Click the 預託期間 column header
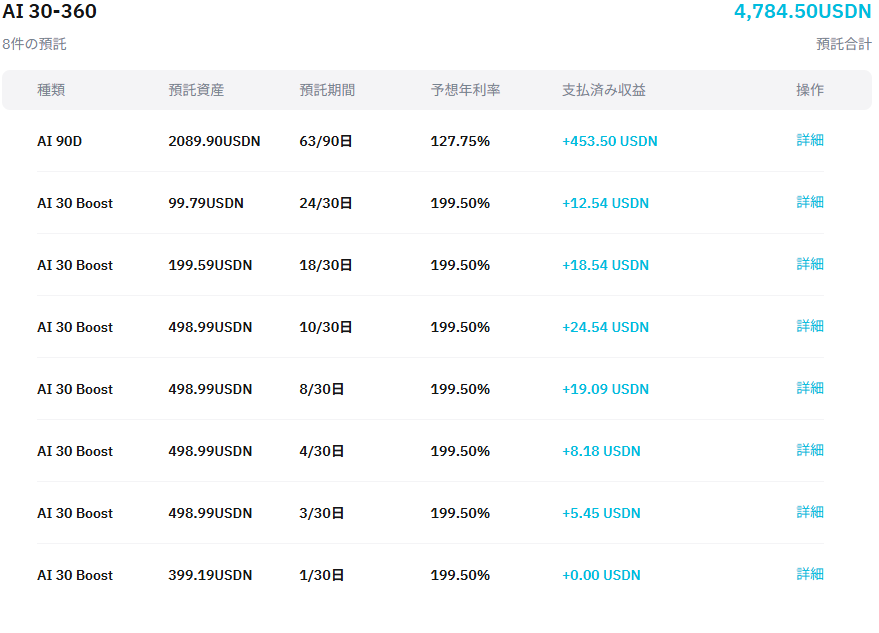879x633 pixels. pyautogui.click(x=327, y=90)
